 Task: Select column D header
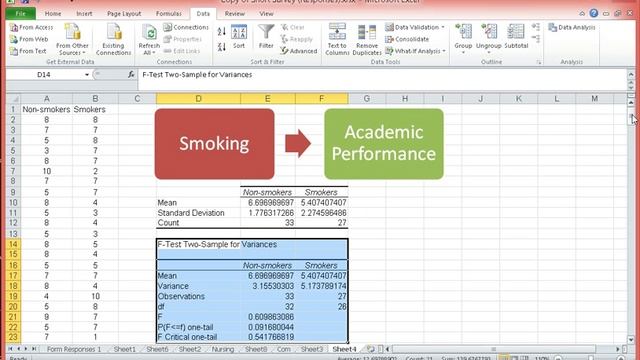(x=198, y=99)
